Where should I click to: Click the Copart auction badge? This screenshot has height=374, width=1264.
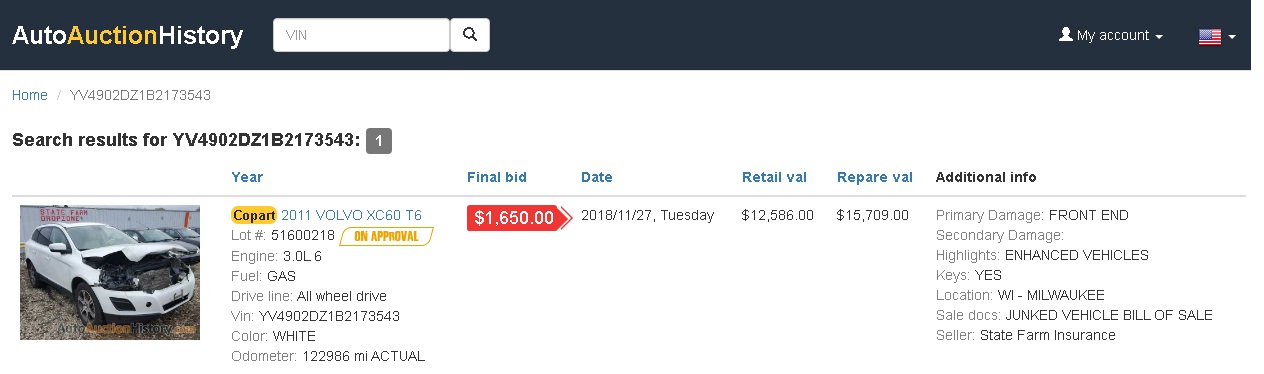(254, 215)
